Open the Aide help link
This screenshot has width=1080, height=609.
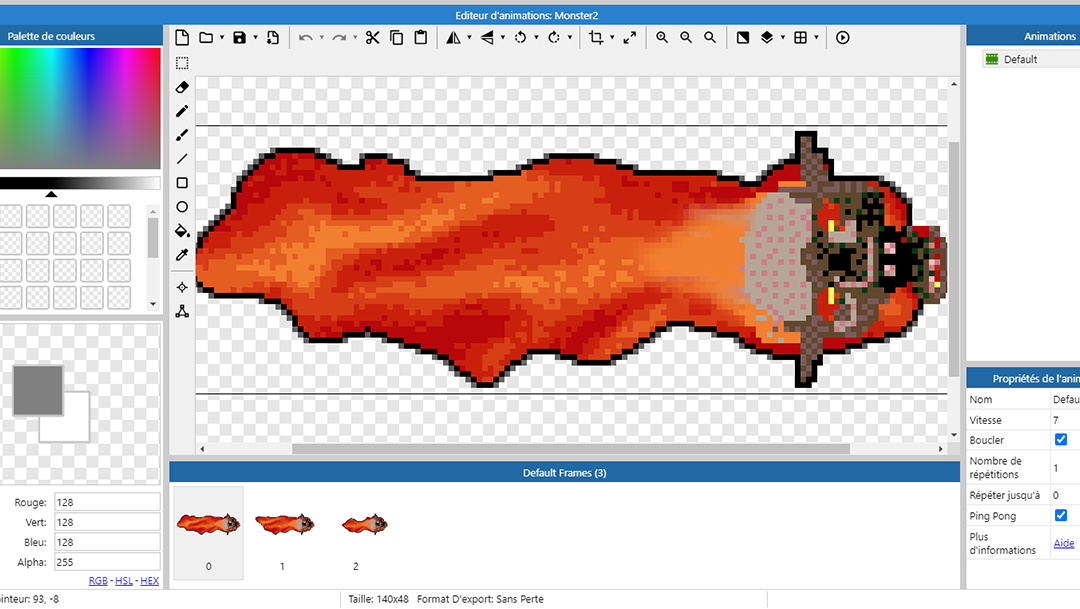click(1063, 543)
